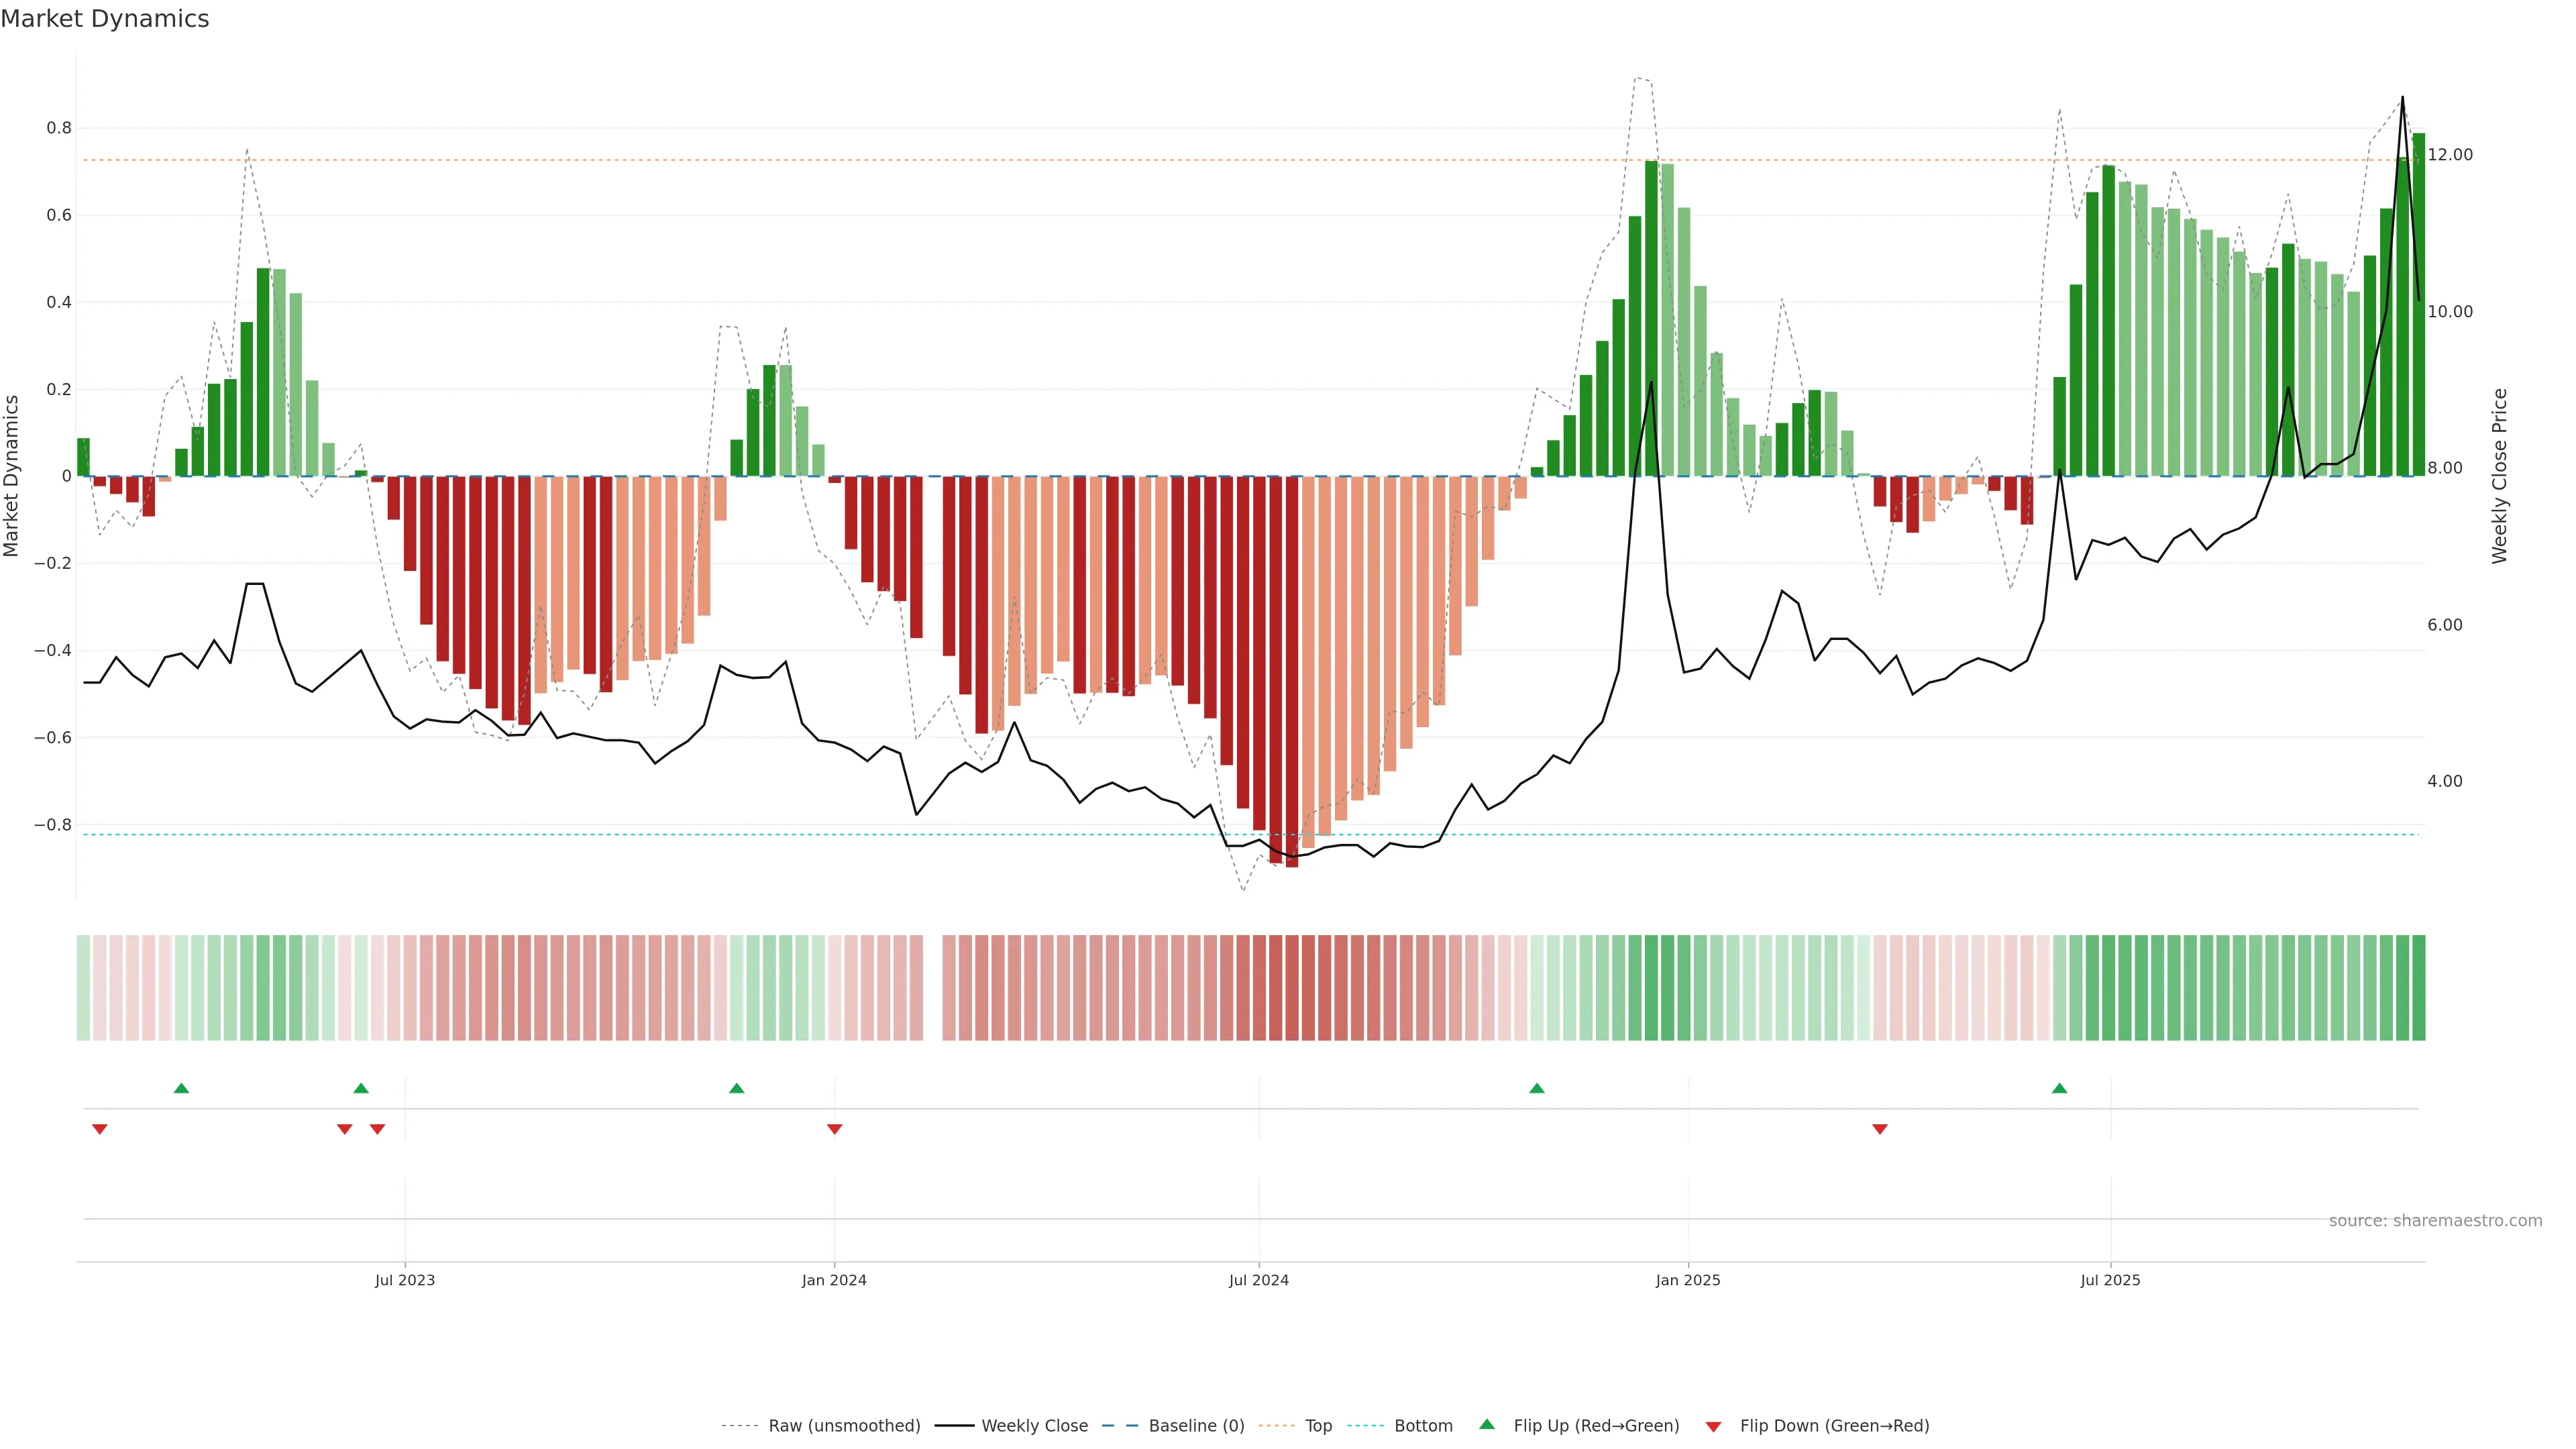This screenshot has height=1449, width=2576.
Task: Click the Market Dynamics chart title
Action: pyautogui.click(x=105, y=19)
